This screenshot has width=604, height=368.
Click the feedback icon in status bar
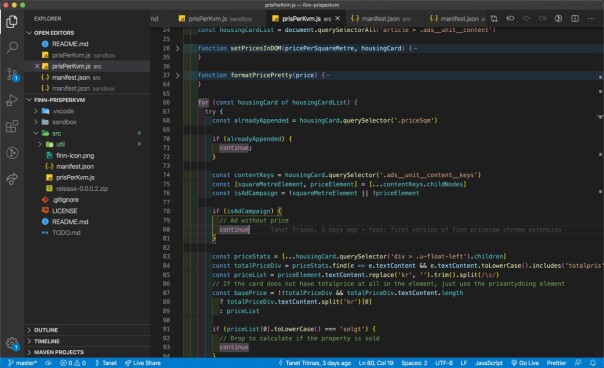(x=578, y=363)
